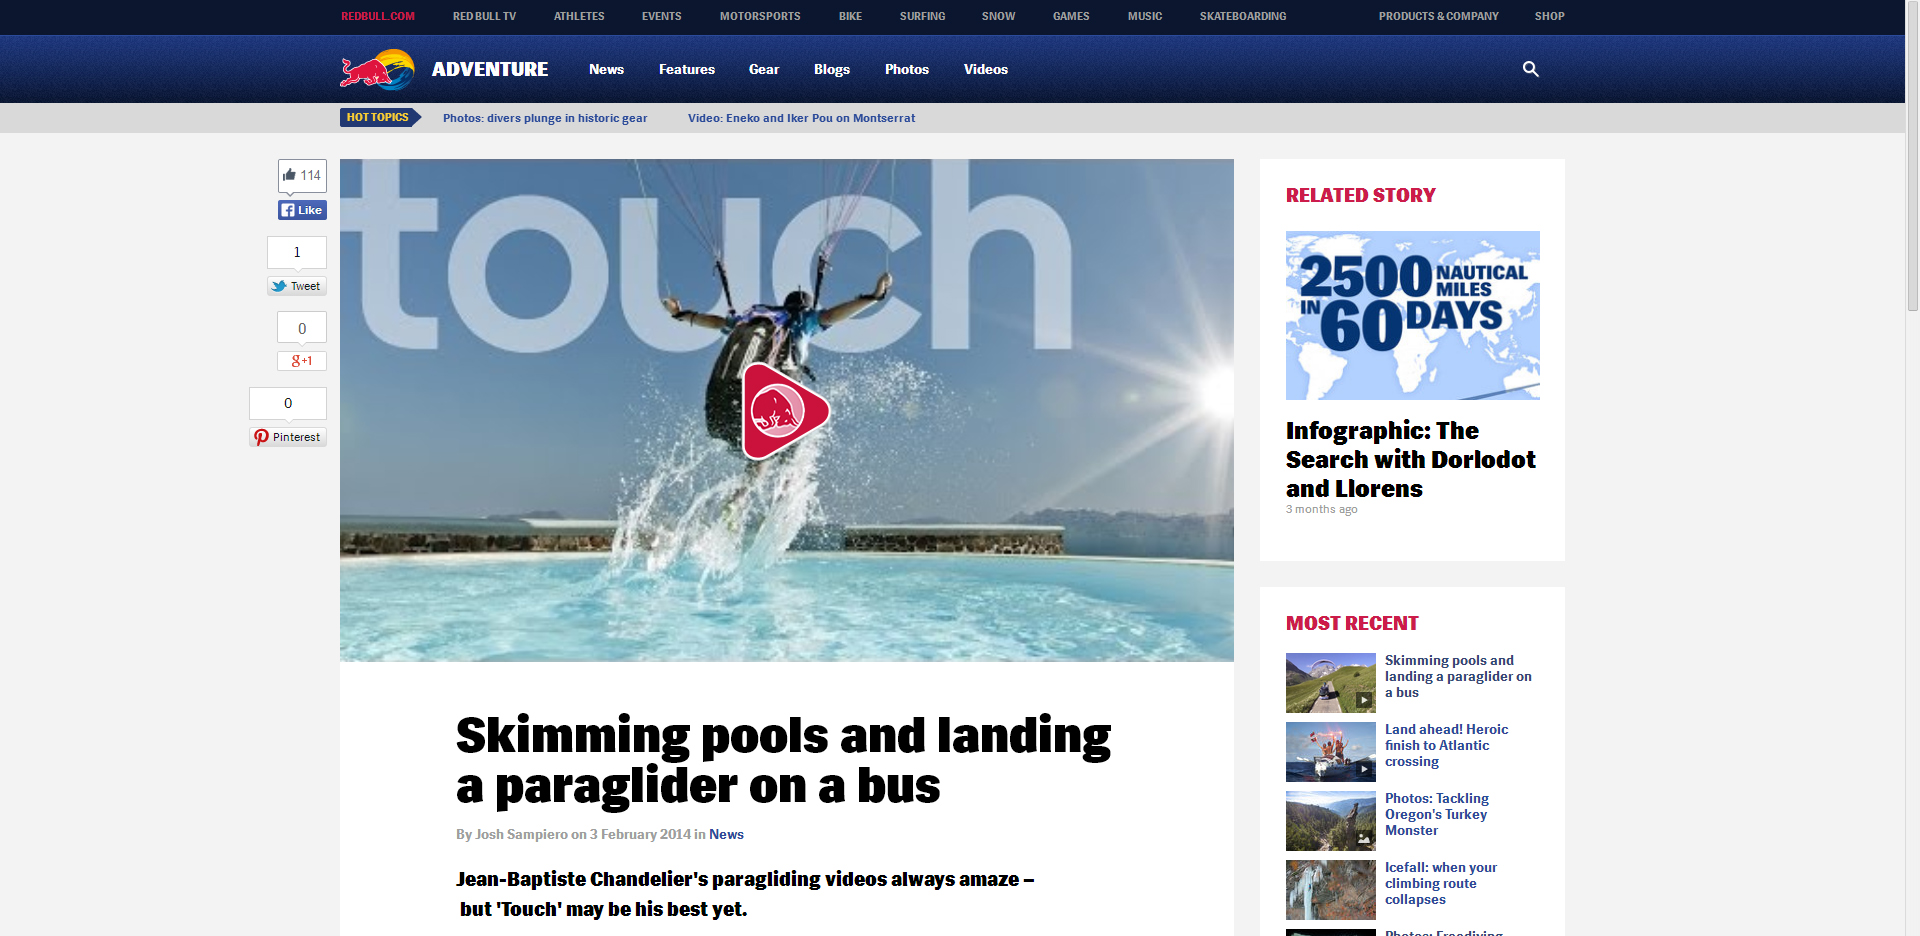Share the article with the Tweet button
1920x936 pixels.
(296, 286)
